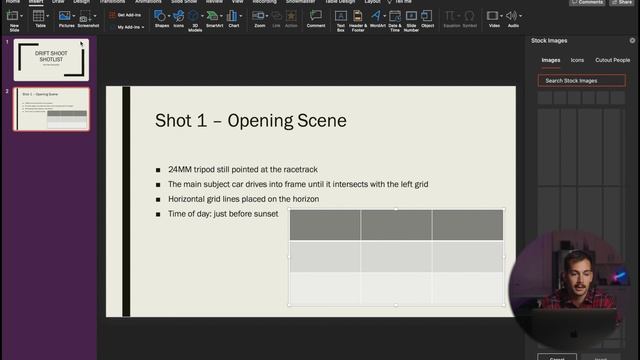Screen dimensions: 640x360
Task: Click the Pictures icon
Action: (x=64, y=16)
